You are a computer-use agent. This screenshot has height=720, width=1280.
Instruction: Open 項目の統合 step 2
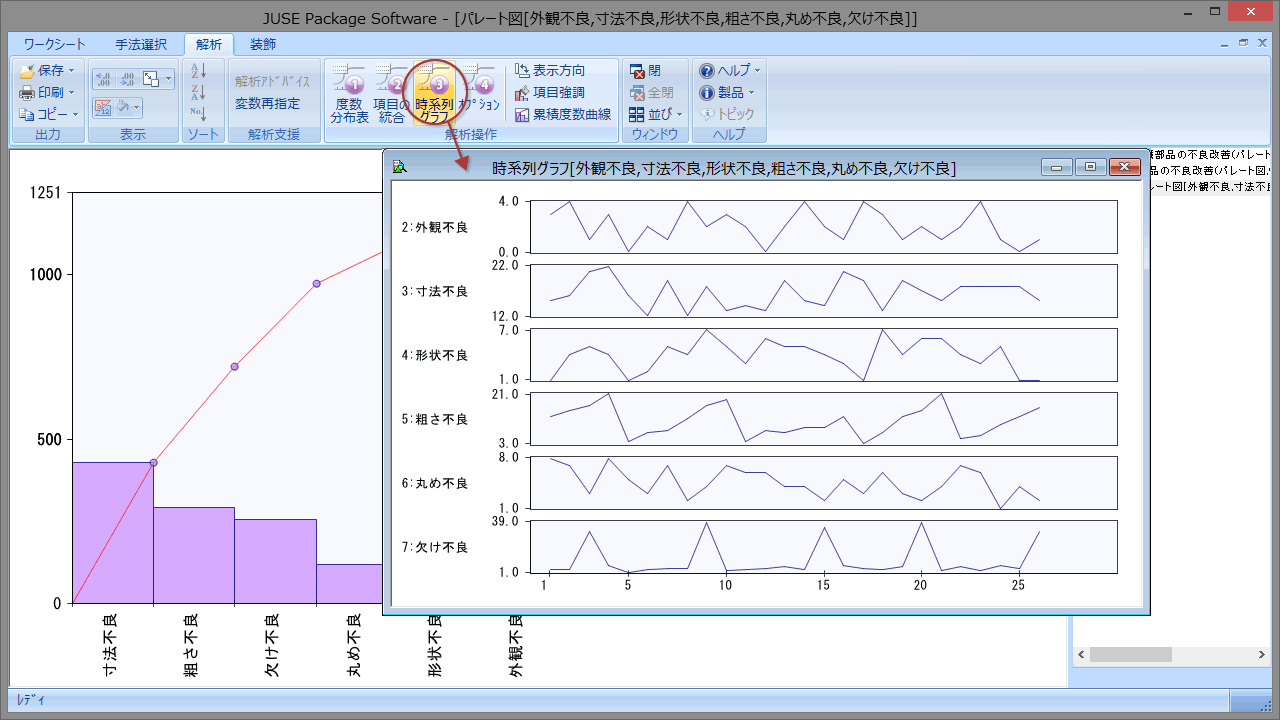pyautogui.click(x=392, y=93)
